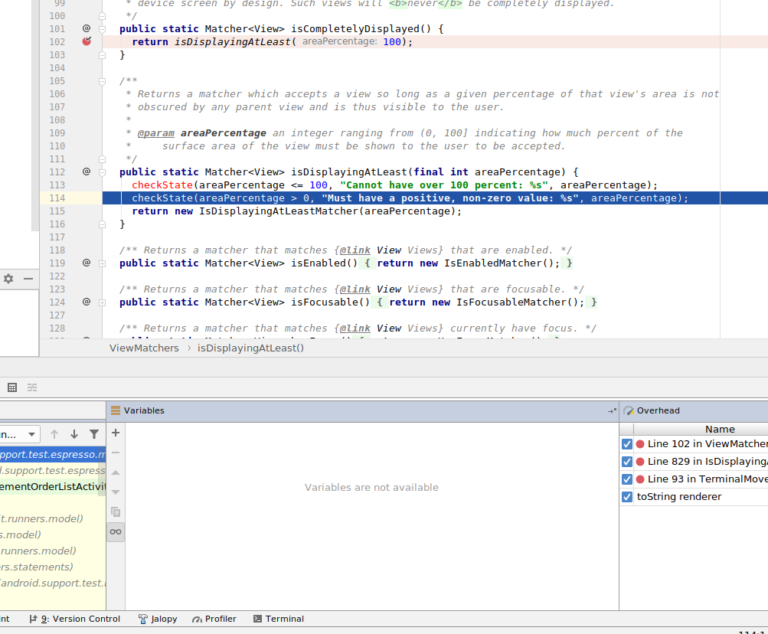
Task: Toggle the show watches glasses icon
Action: [116, 532]
